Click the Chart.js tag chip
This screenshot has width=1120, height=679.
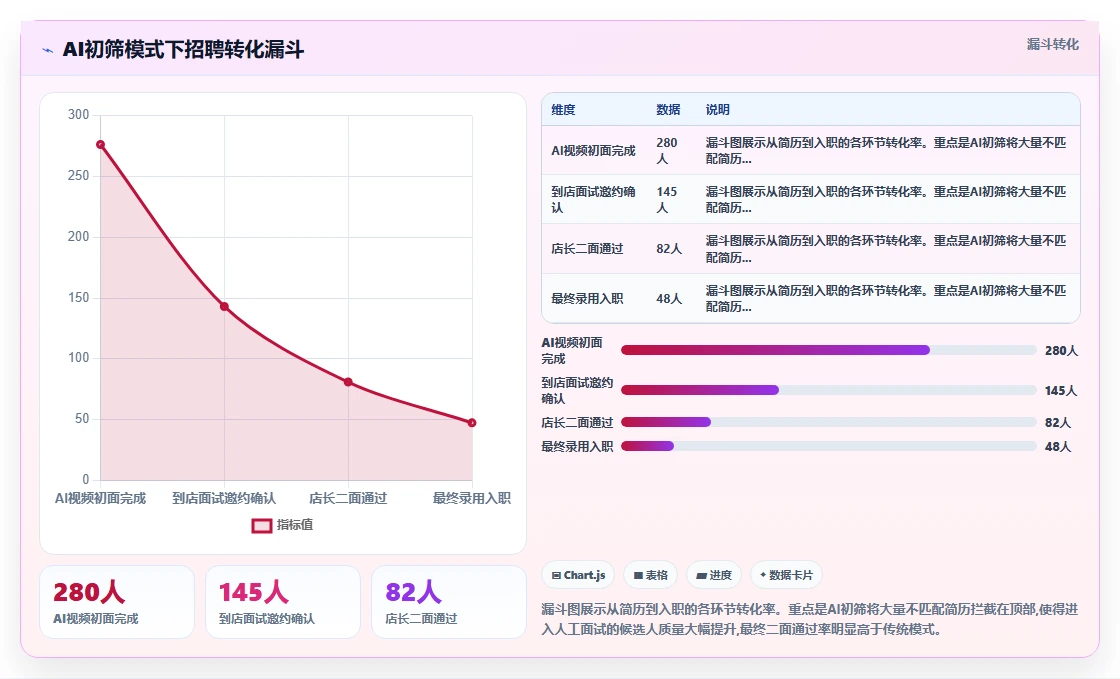pos(579,575)
